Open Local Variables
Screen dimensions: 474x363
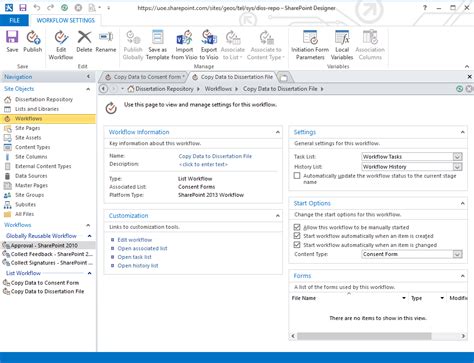(x=342, y=45)
